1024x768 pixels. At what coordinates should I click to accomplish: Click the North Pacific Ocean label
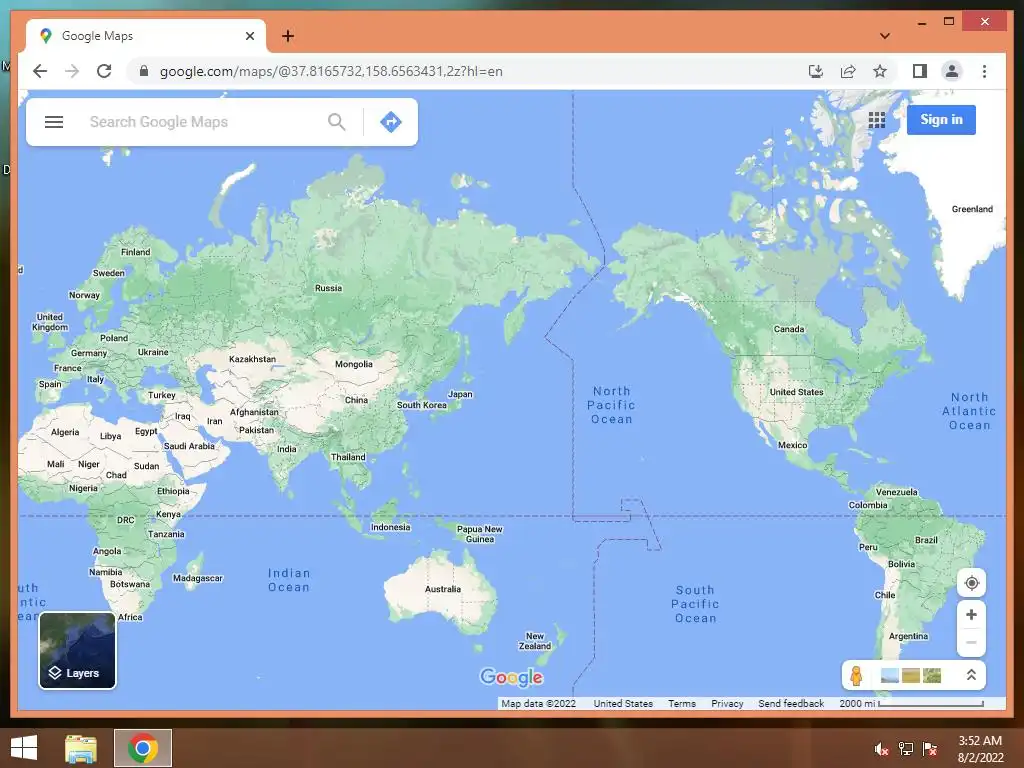tap(611, 405)
